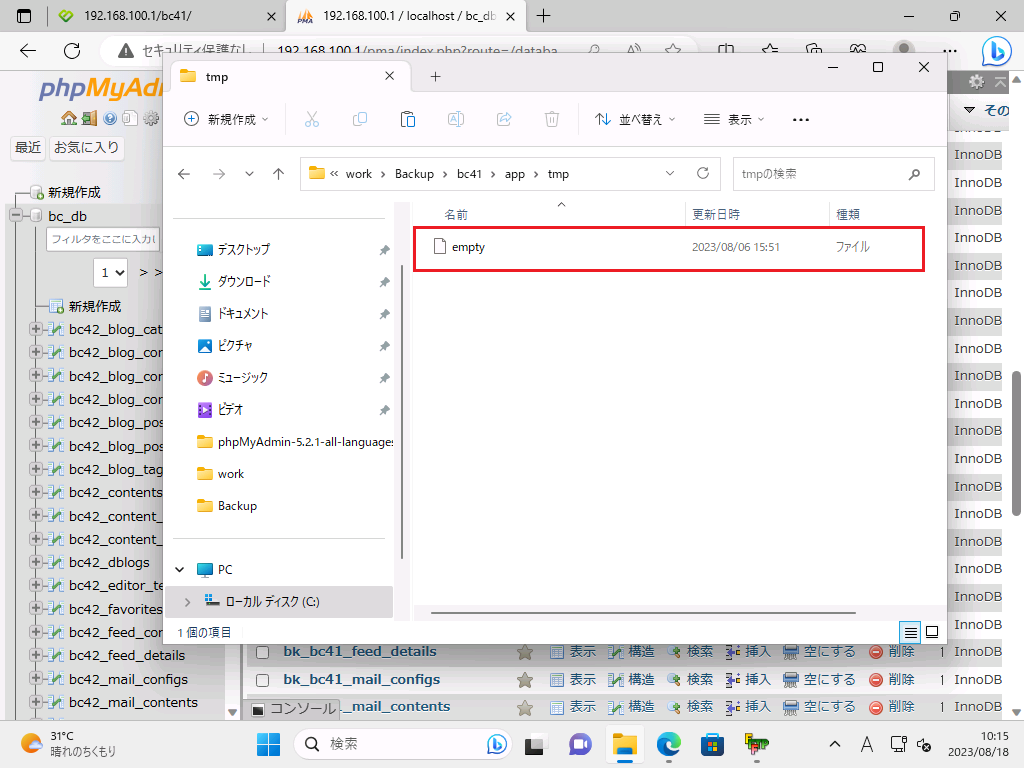Collapse the bc_db database tree node
Image resolution: width=1024 pixels, height=768 pixels.
tap(17, 216)
